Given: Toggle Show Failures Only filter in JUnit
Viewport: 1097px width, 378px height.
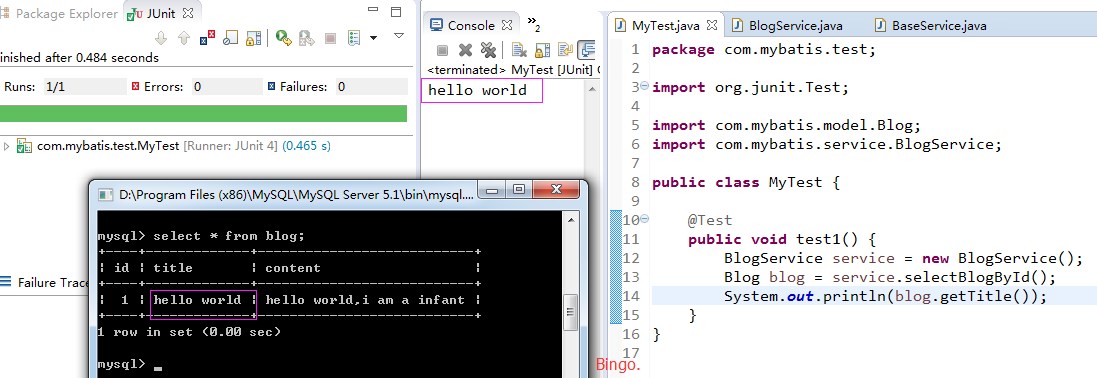Looking at the screenshot, I should (x=208, y=37).
